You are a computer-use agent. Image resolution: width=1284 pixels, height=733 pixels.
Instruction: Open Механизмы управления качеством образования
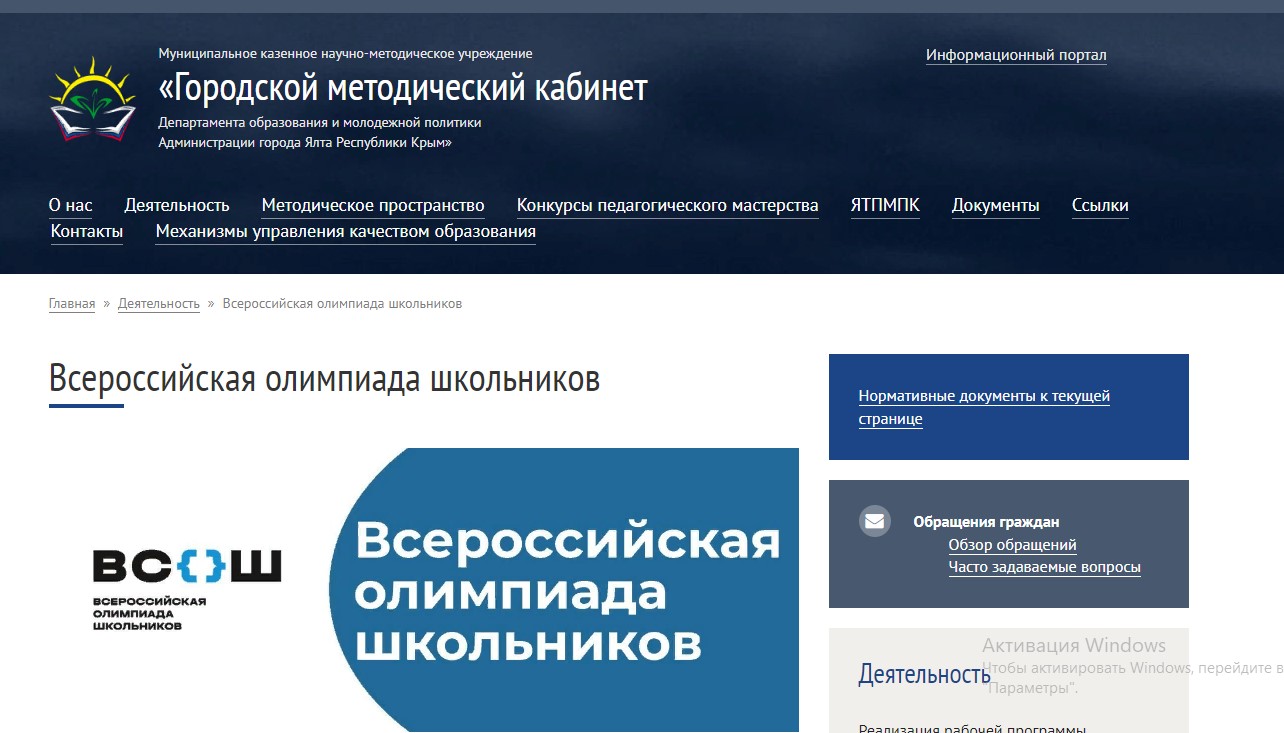345,231
